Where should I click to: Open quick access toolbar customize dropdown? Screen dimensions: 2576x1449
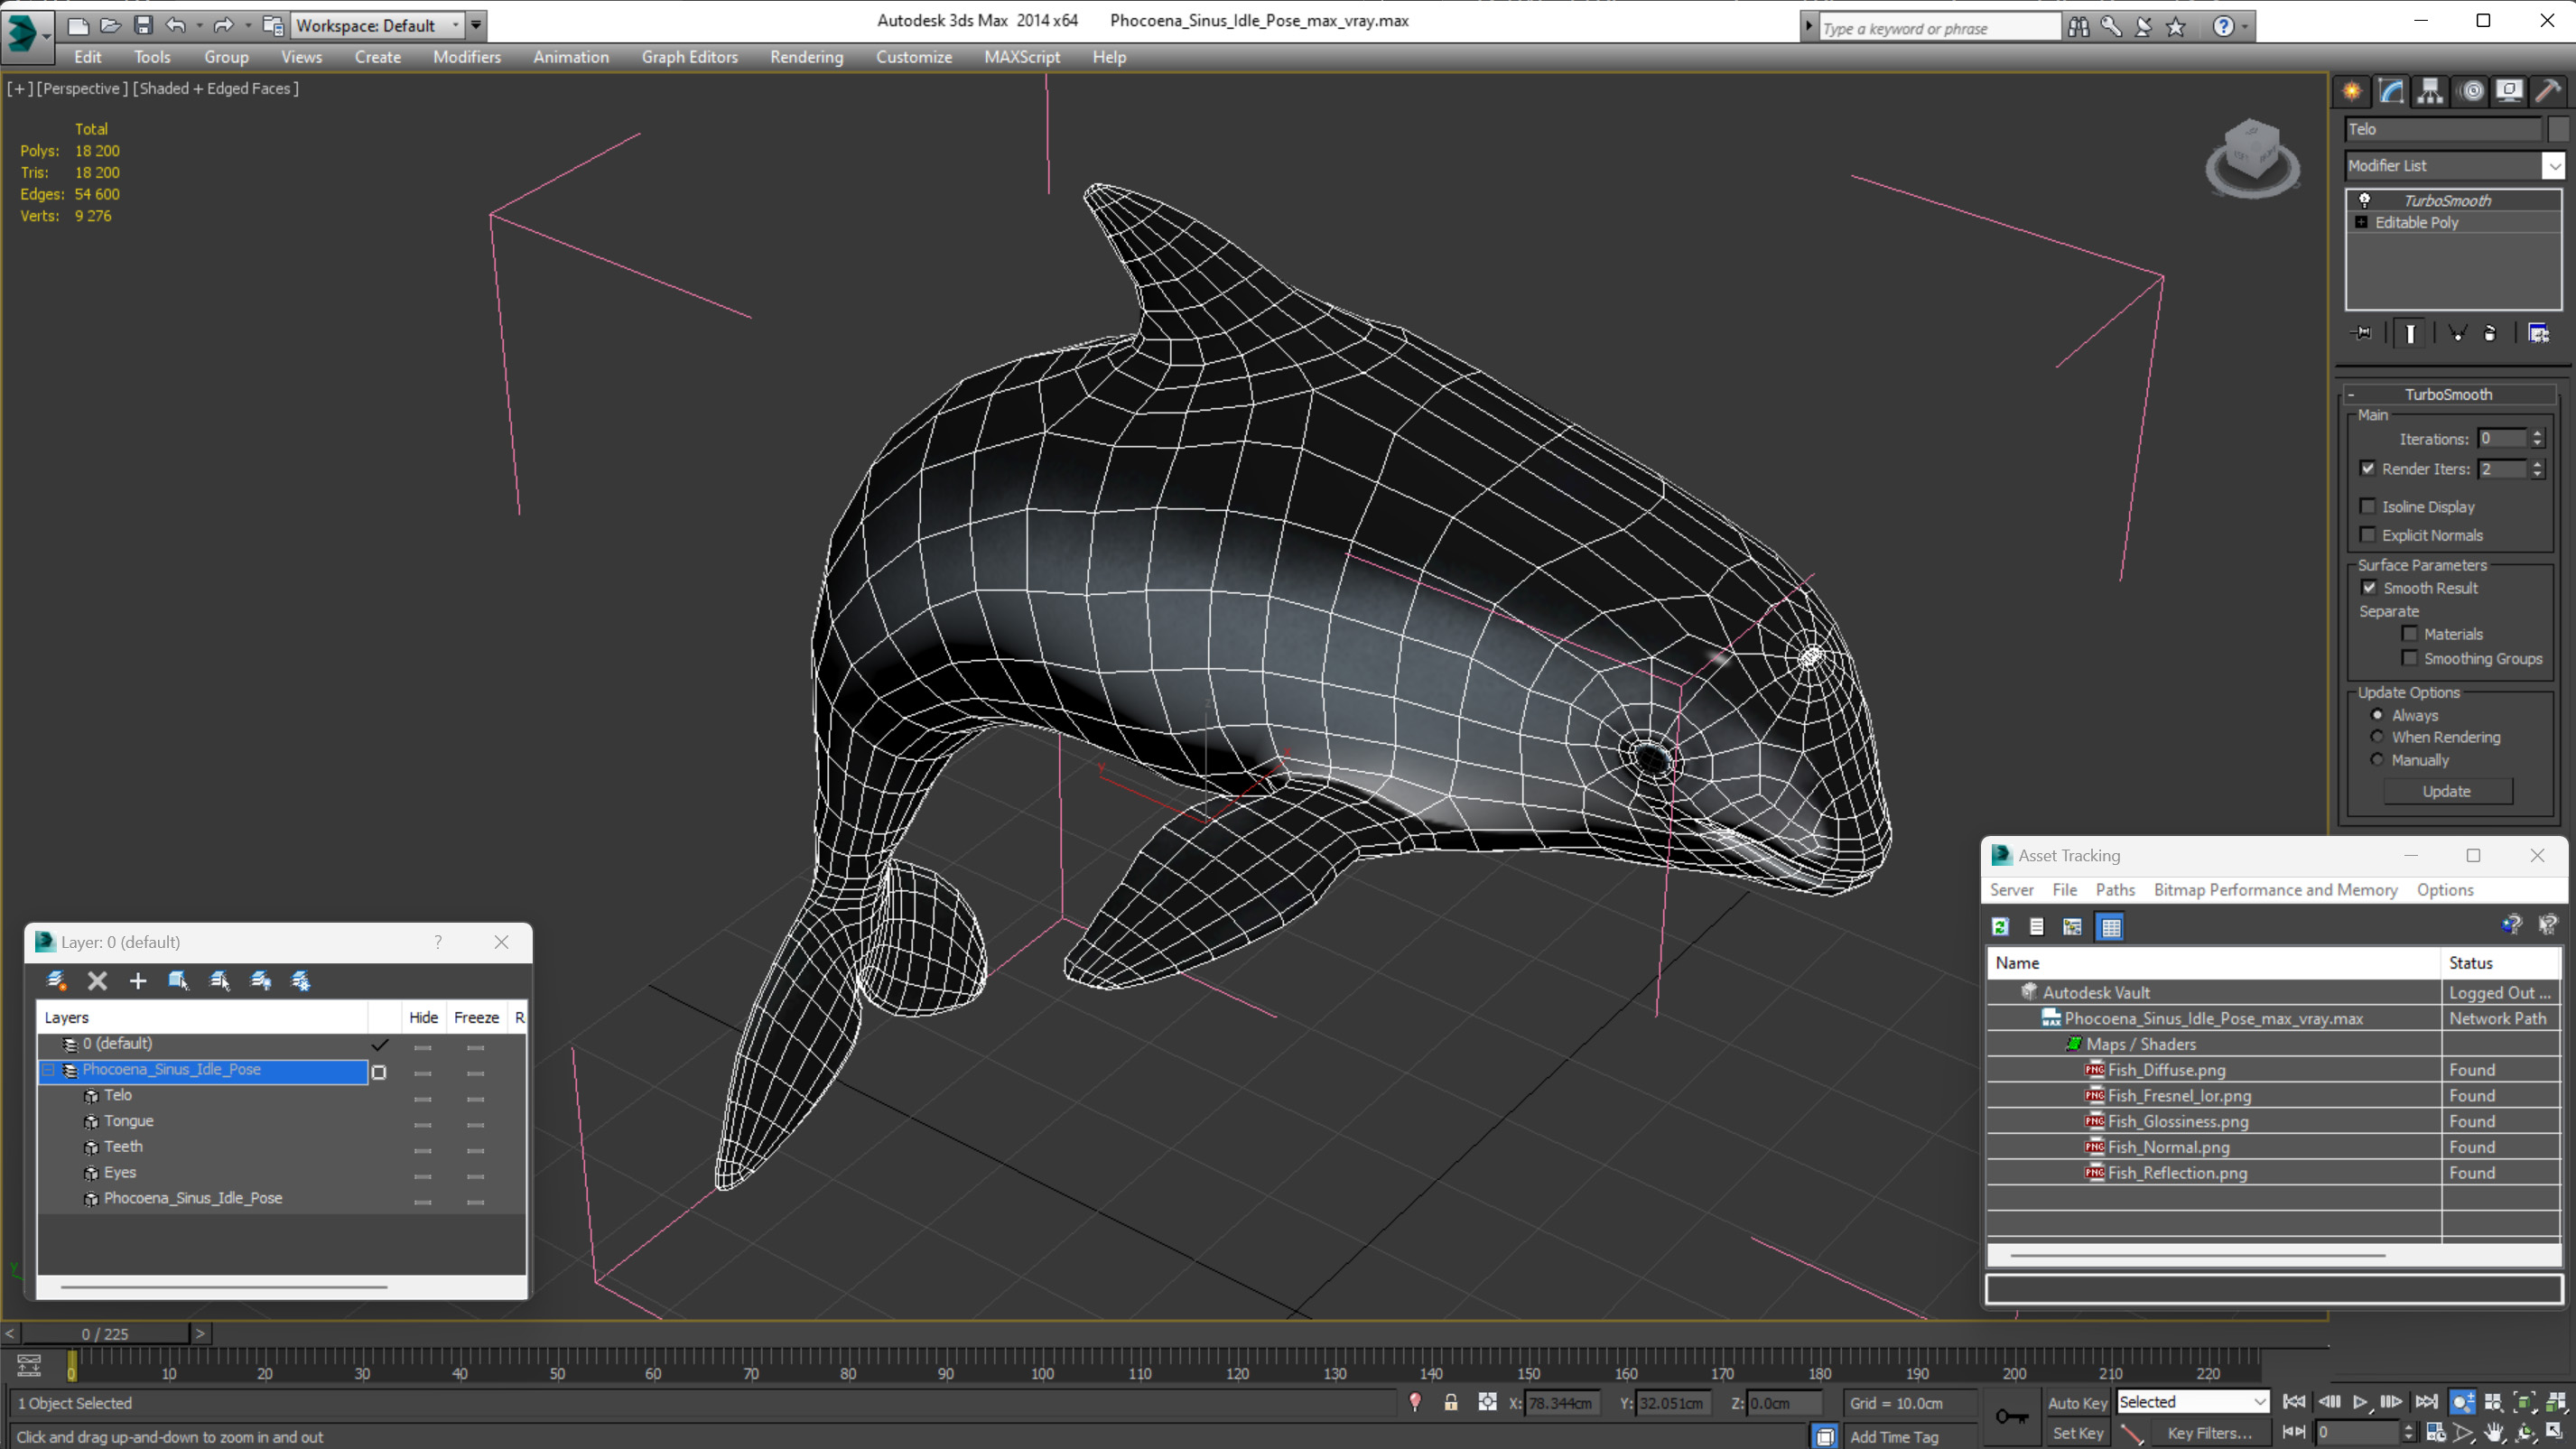coord(476,25)
